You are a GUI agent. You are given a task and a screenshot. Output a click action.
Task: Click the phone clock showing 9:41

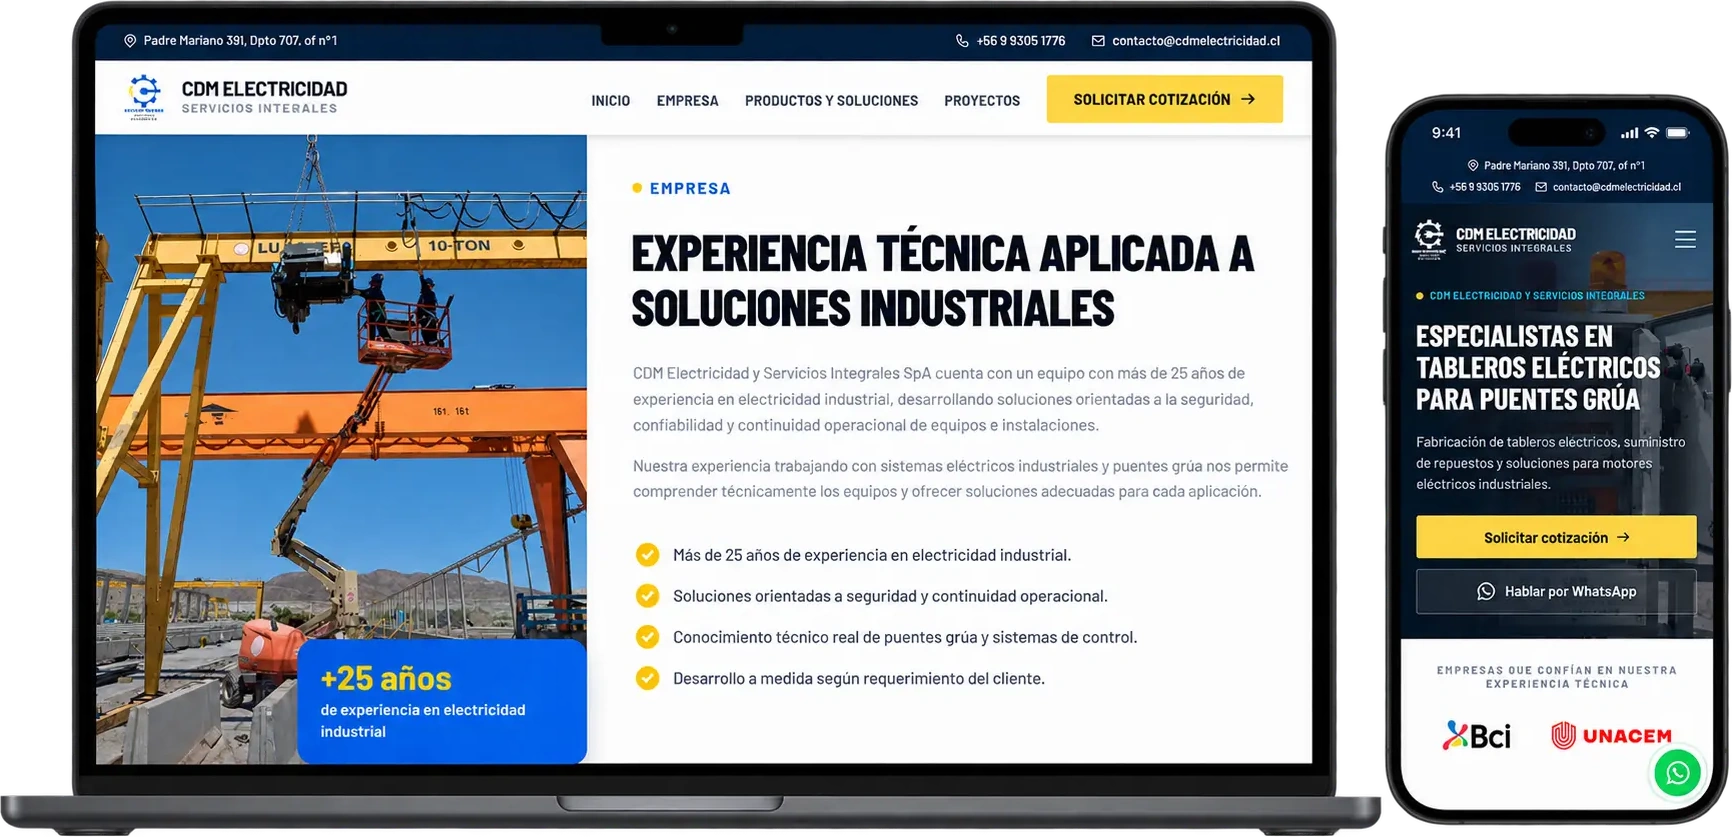(1446, 132)
